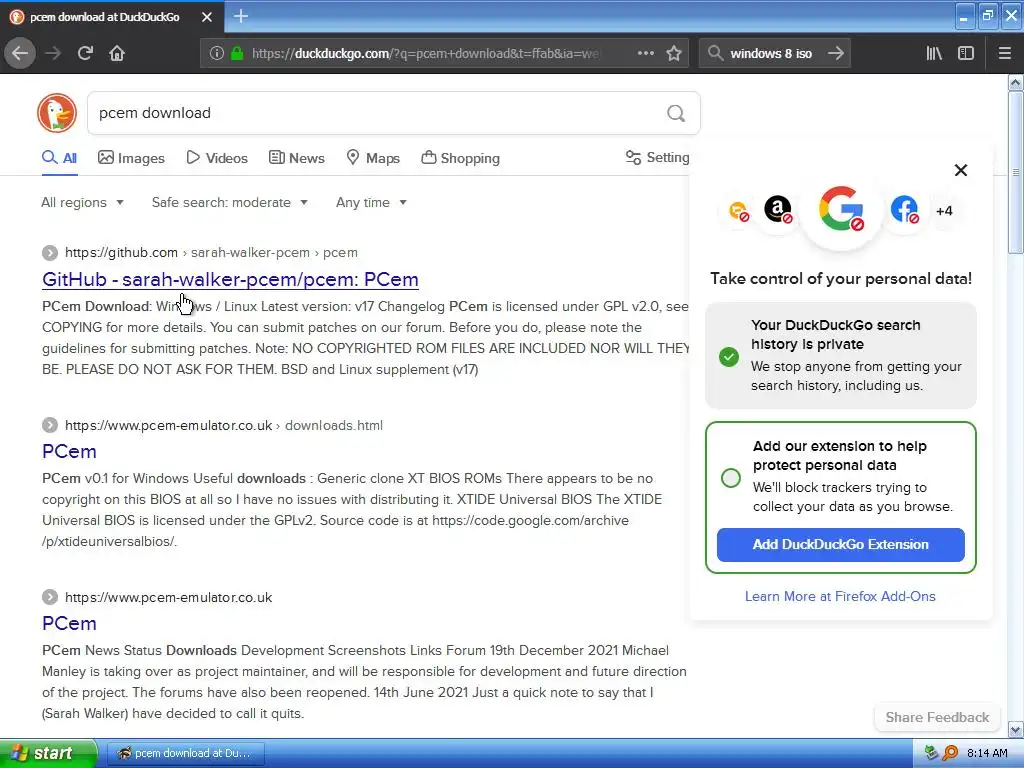Image resolution: width=1024 pixels, height=768 pixels.
Task: Expand the 'All regions' dropdown
Action: pos(82,202)
